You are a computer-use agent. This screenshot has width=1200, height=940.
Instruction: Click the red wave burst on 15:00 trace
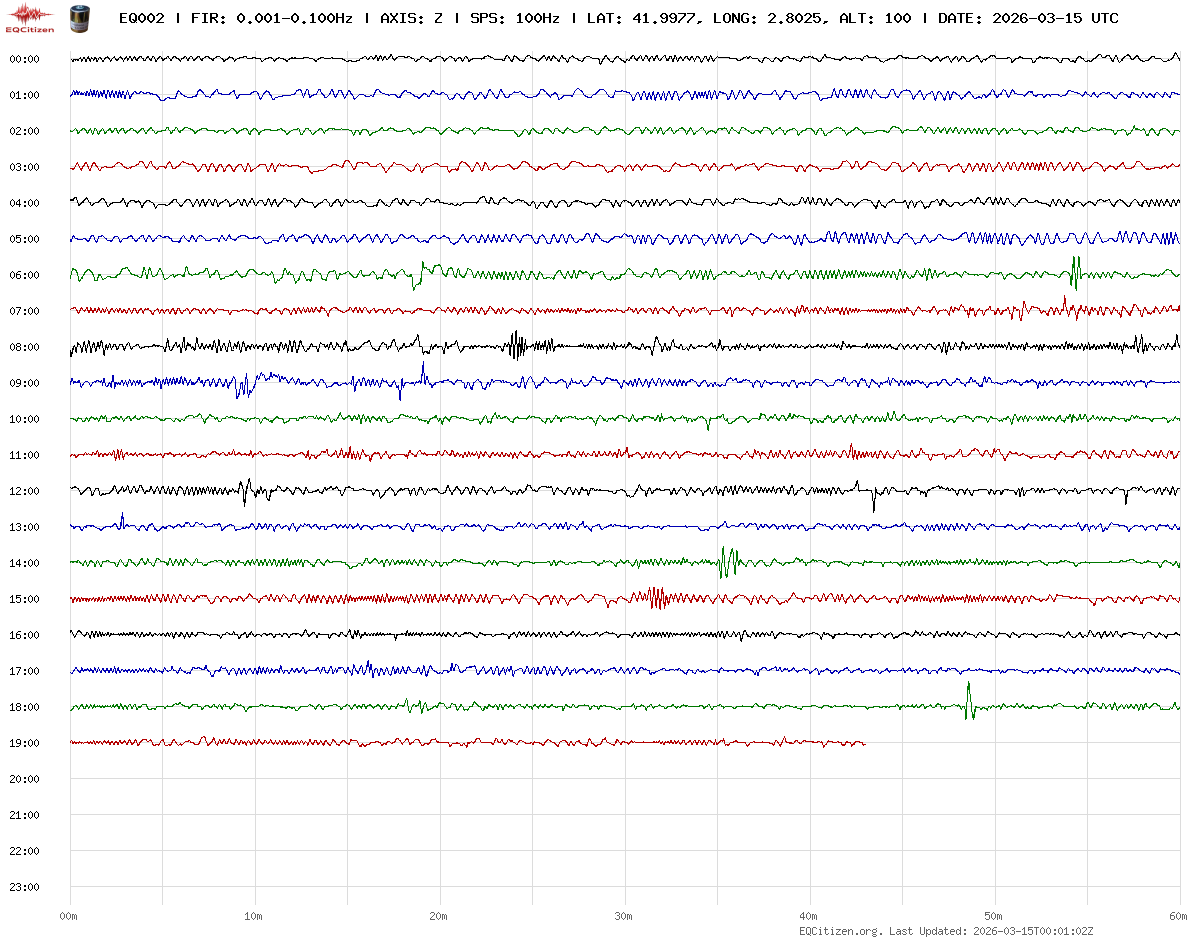pos(655,598)
